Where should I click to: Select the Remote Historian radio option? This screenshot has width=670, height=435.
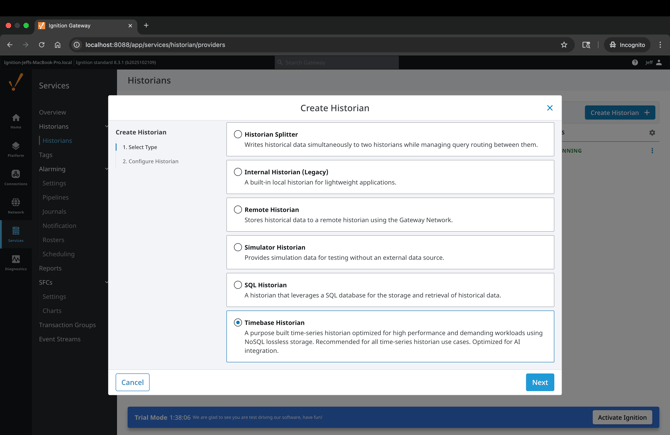pos(238,210)
